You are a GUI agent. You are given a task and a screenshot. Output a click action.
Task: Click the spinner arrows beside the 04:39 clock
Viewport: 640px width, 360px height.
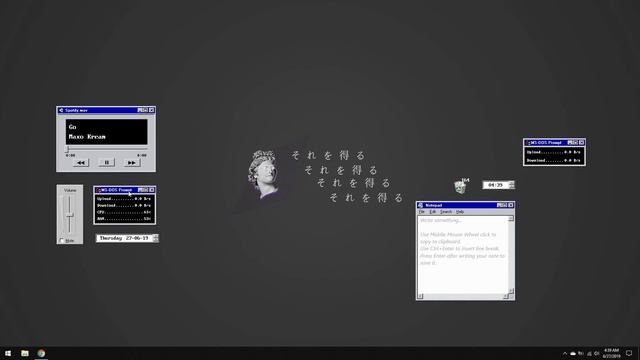512,185
